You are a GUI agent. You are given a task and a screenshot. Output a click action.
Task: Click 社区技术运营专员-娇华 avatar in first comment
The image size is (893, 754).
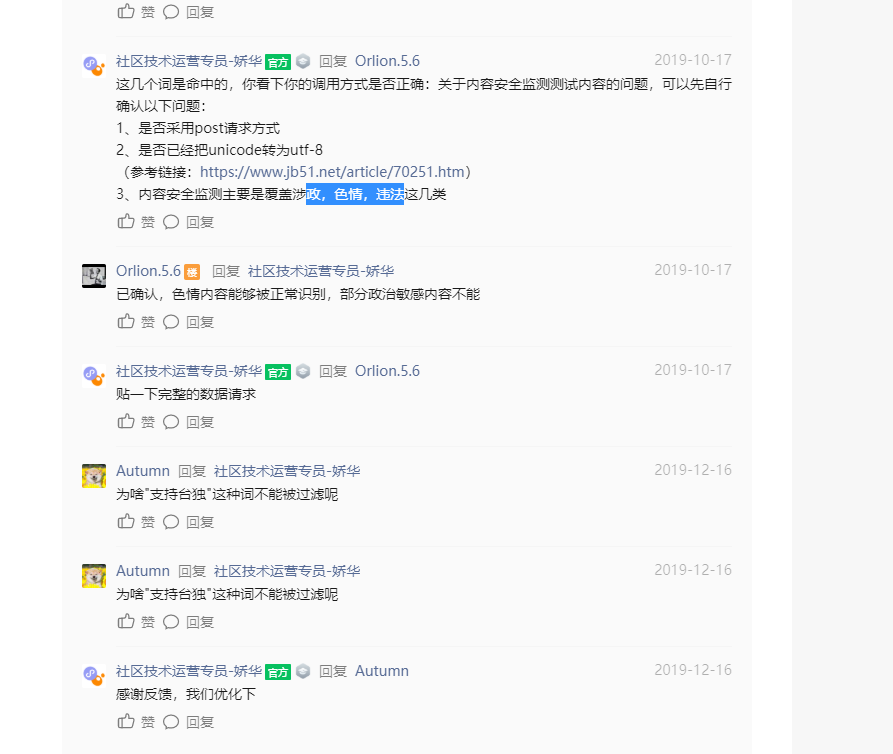pyautogui.click(x=94, y=66)
